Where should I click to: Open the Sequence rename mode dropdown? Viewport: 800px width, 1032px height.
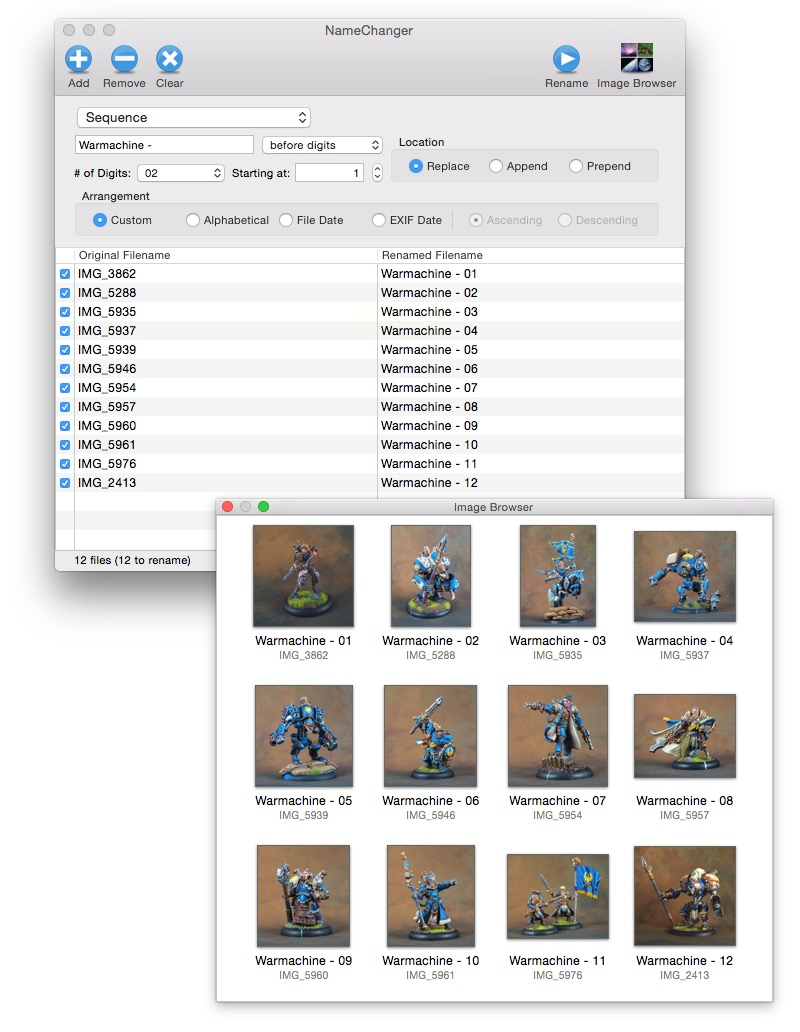pyautogui.click(x=194, y=118)
